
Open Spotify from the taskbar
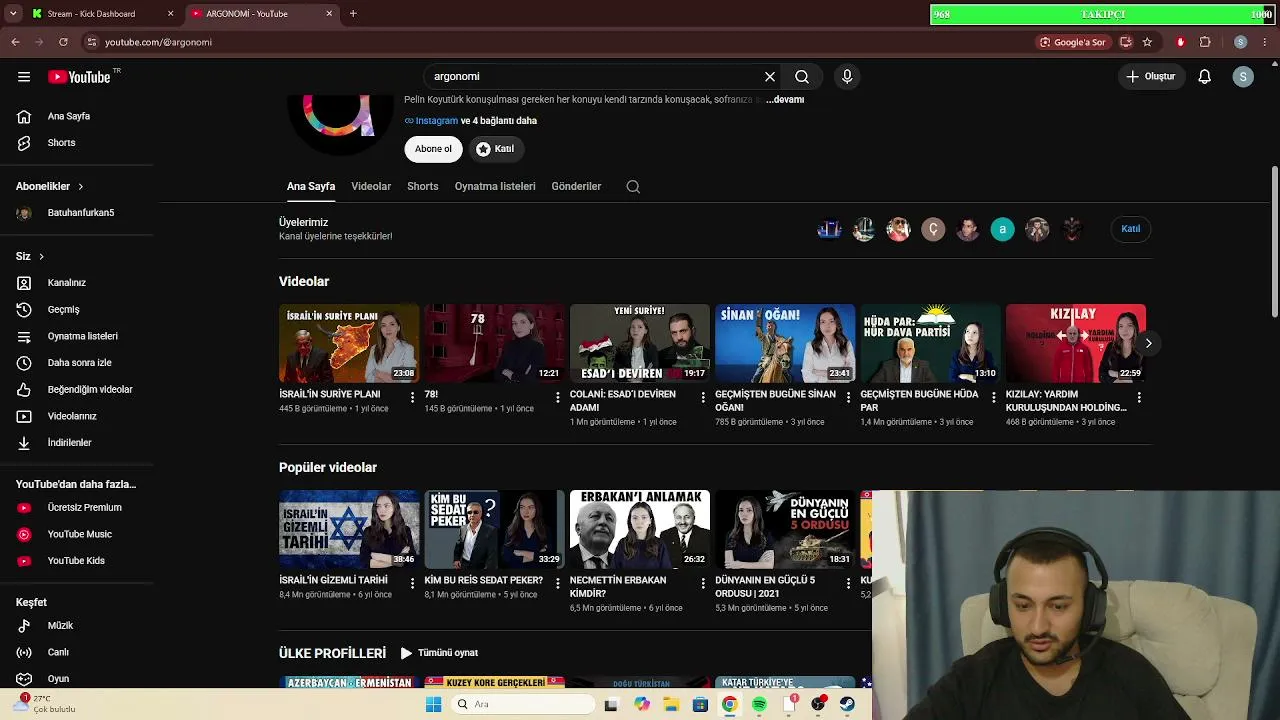click(759, 704)
